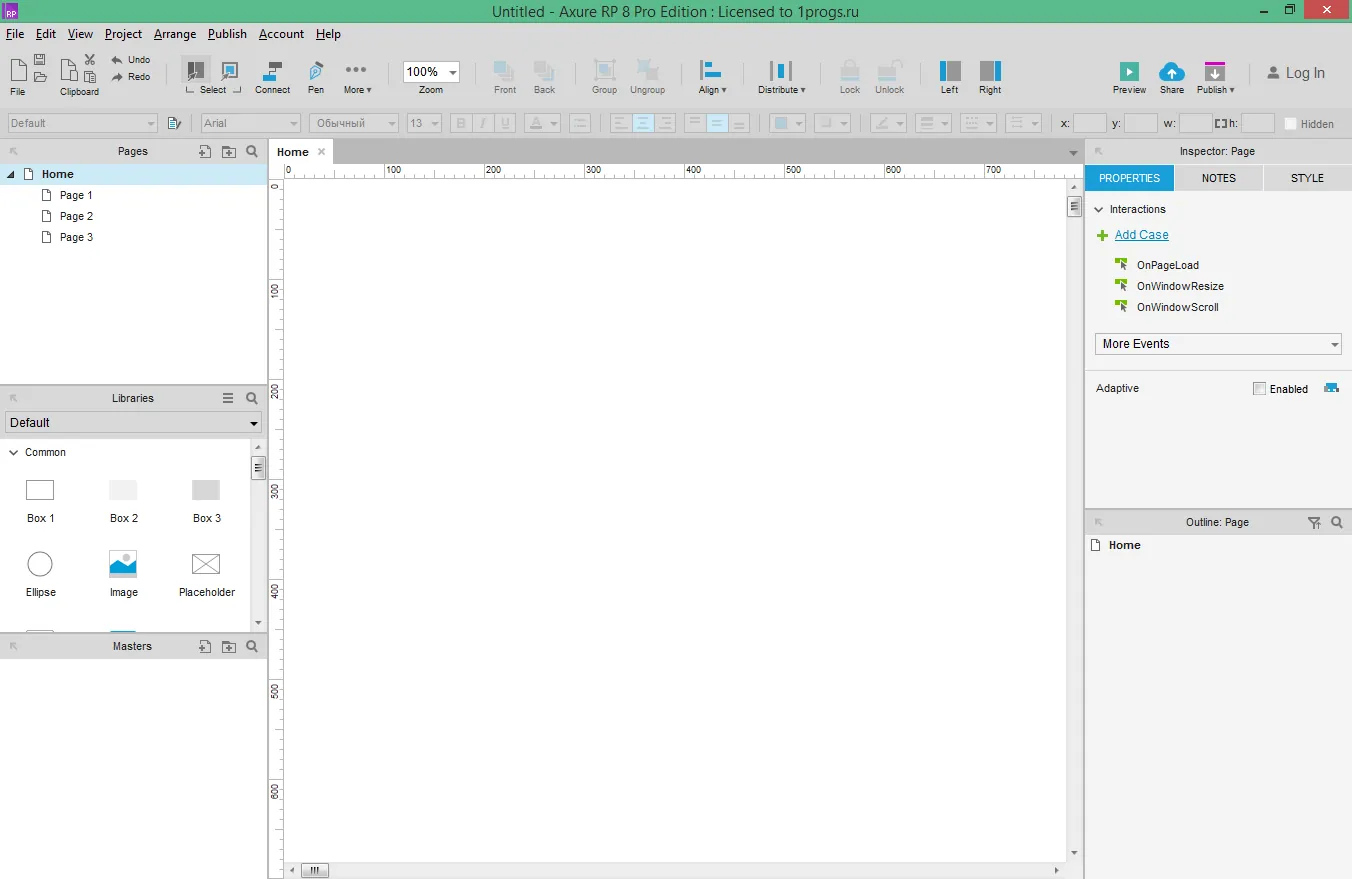This screenshot has height=879, width=1352.
Task: Click the New File icon
Action: point(18,70)
